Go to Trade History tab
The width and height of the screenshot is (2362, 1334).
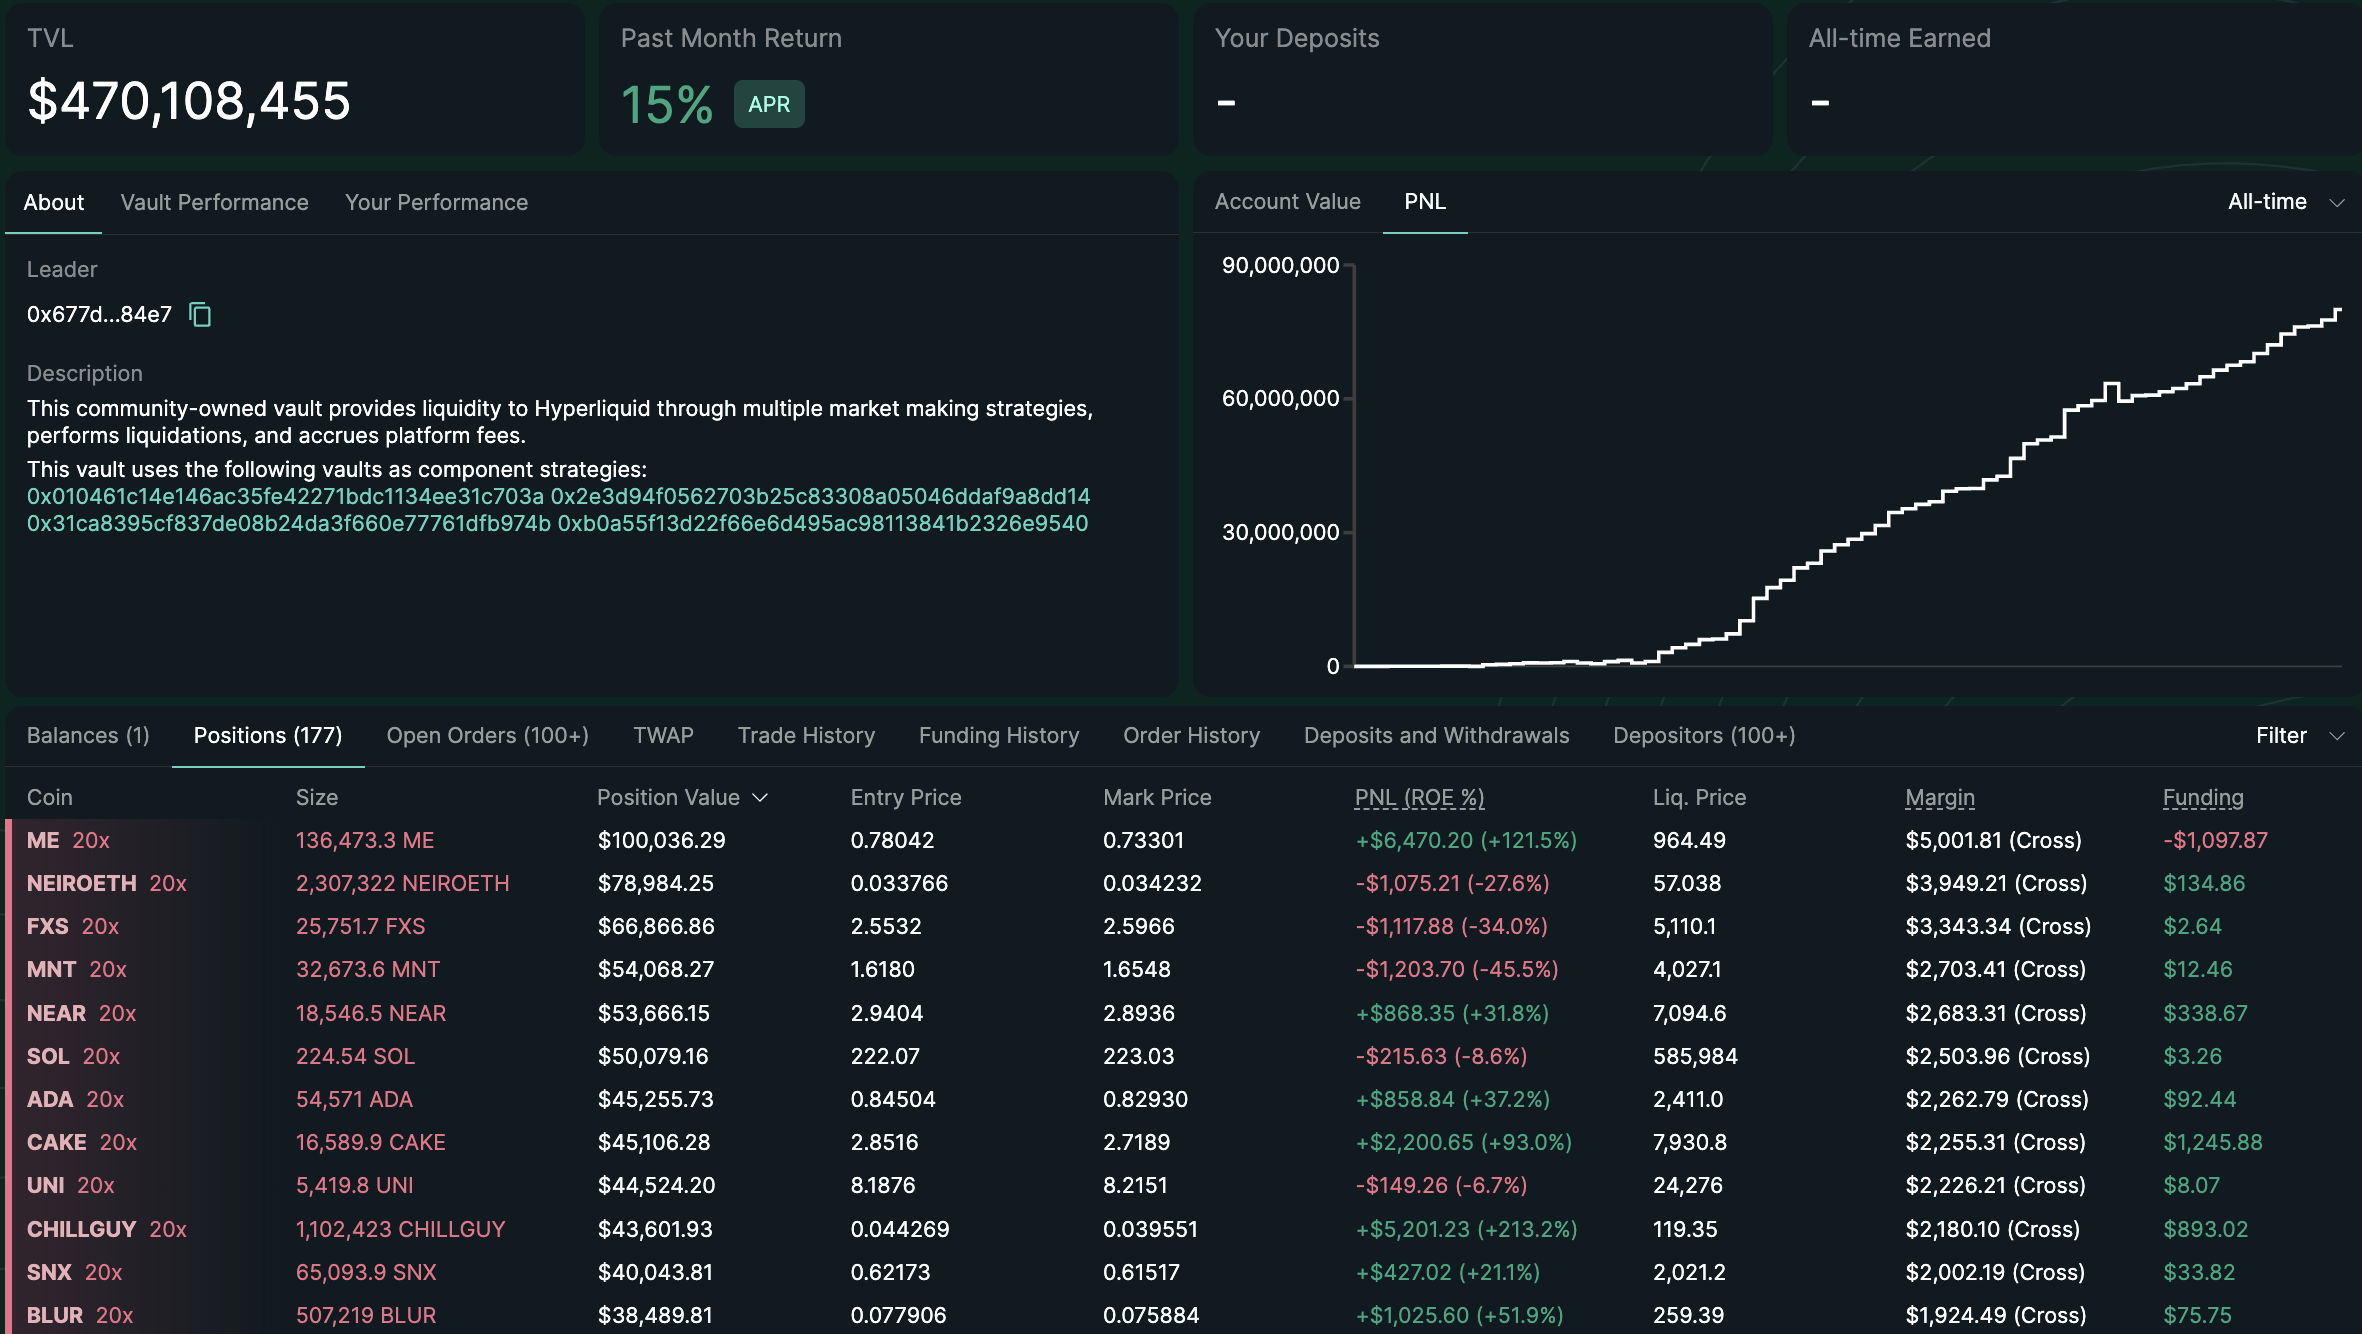pos(806,736)
